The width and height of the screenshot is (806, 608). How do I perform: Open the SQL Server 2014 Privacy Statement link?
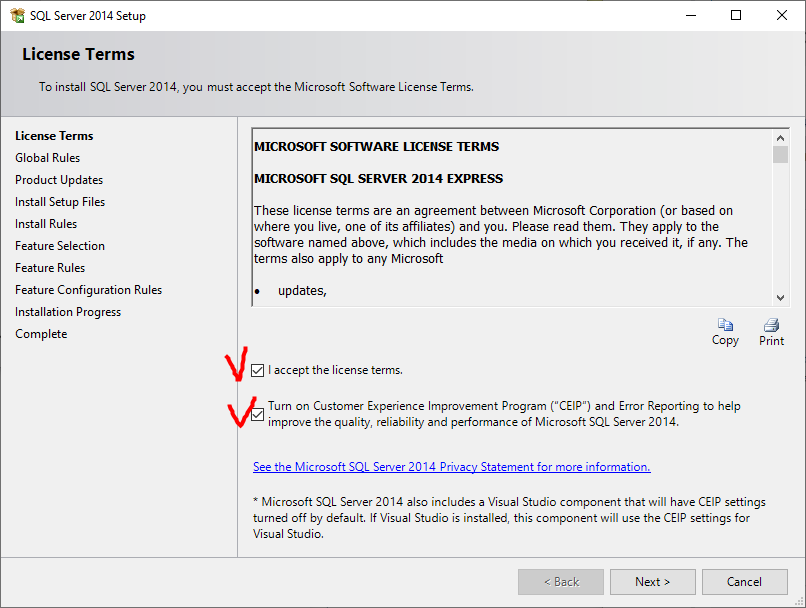[x=451, y=467]
